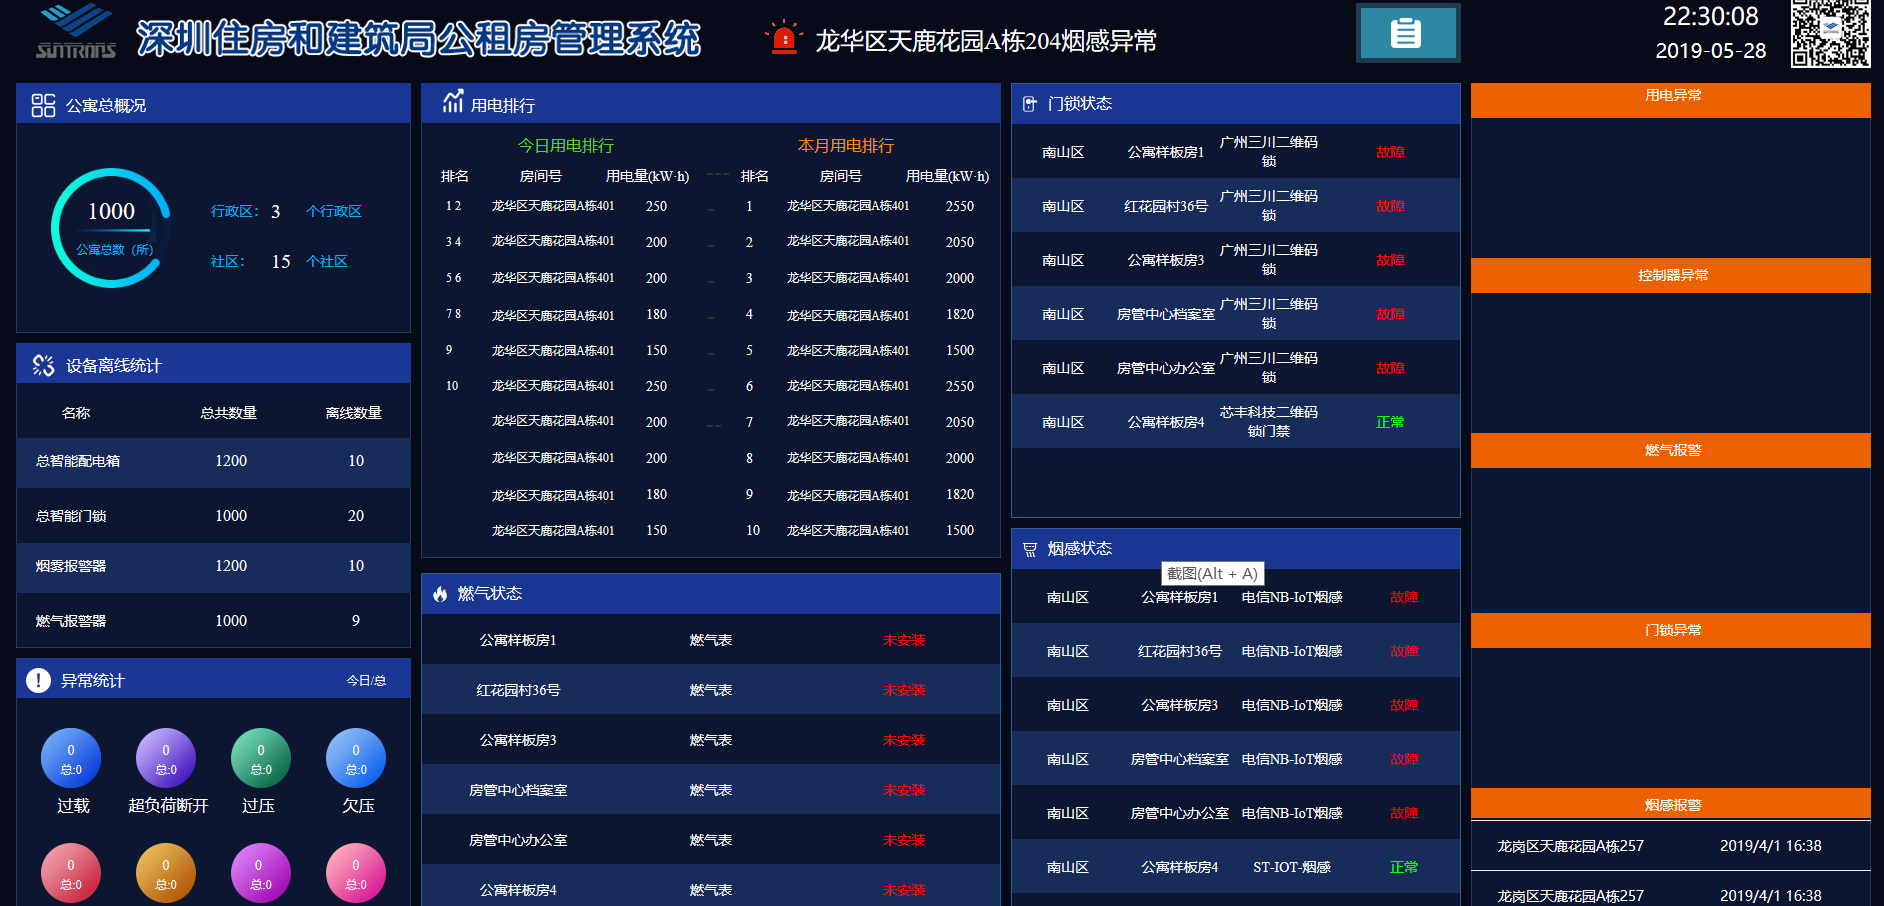Image resolution: width=1884 pixels, height=906 pixels.
Task: Click the 公寓总概况 grid icon
Action: coord(43,105)
